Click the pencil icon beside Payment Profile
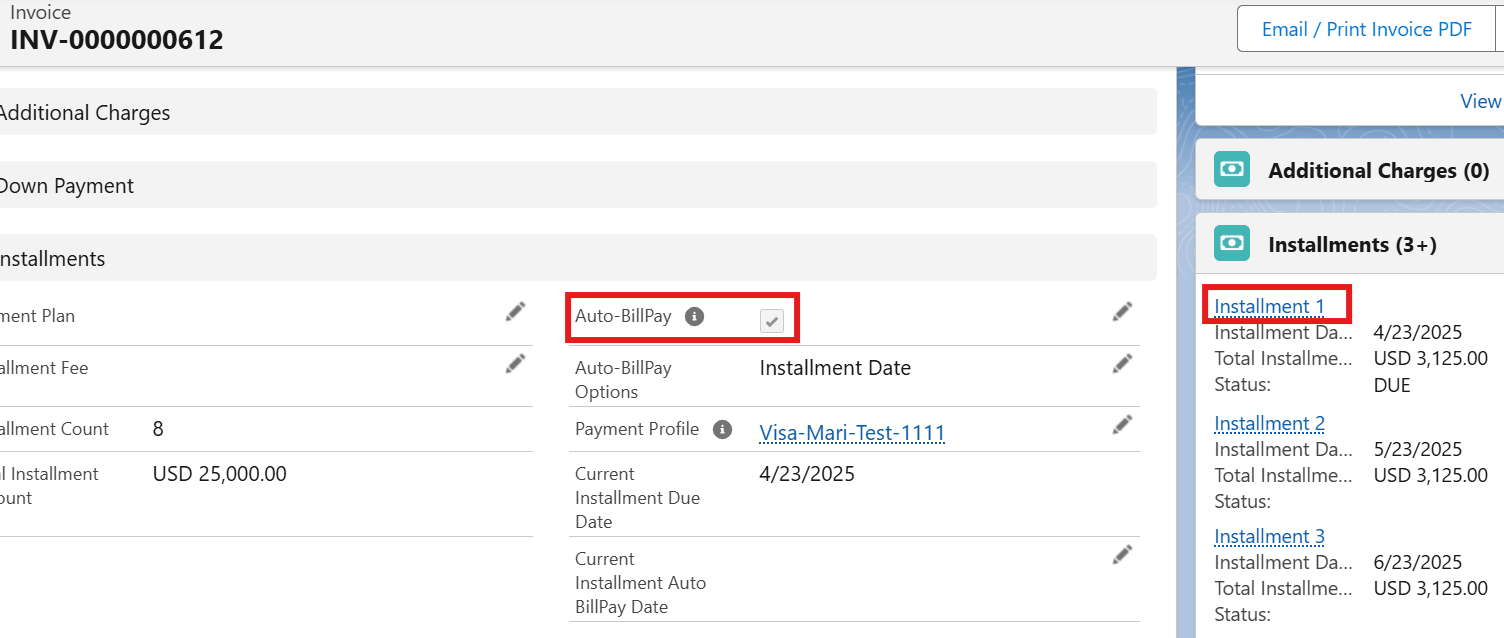This screenshot has height=638, width=1504. click(1122, 425)
